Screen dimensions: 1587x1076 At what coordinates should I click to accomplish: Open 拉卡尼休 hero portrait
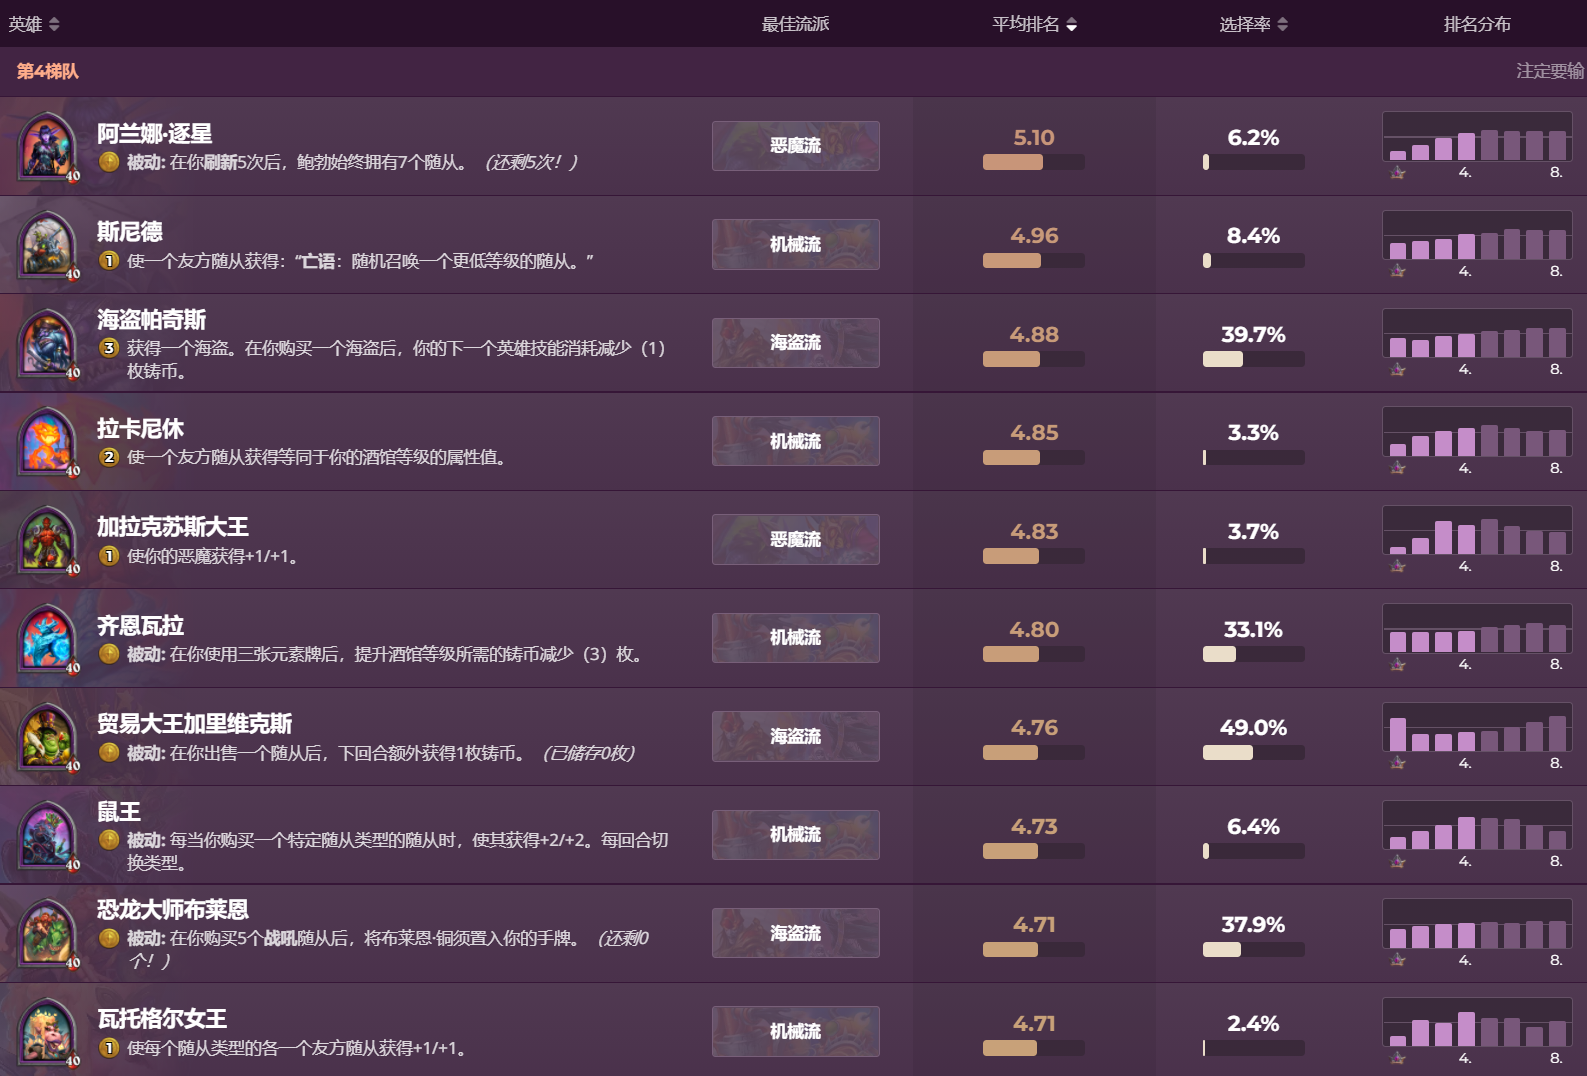coord(47,442)
